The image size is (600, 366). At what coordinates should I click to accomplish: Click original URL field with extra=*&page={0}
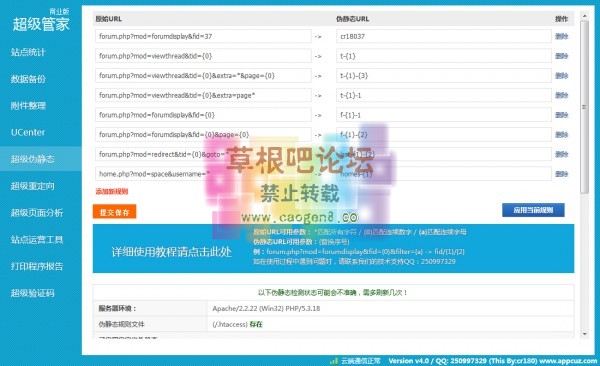(x=203, y=76)
